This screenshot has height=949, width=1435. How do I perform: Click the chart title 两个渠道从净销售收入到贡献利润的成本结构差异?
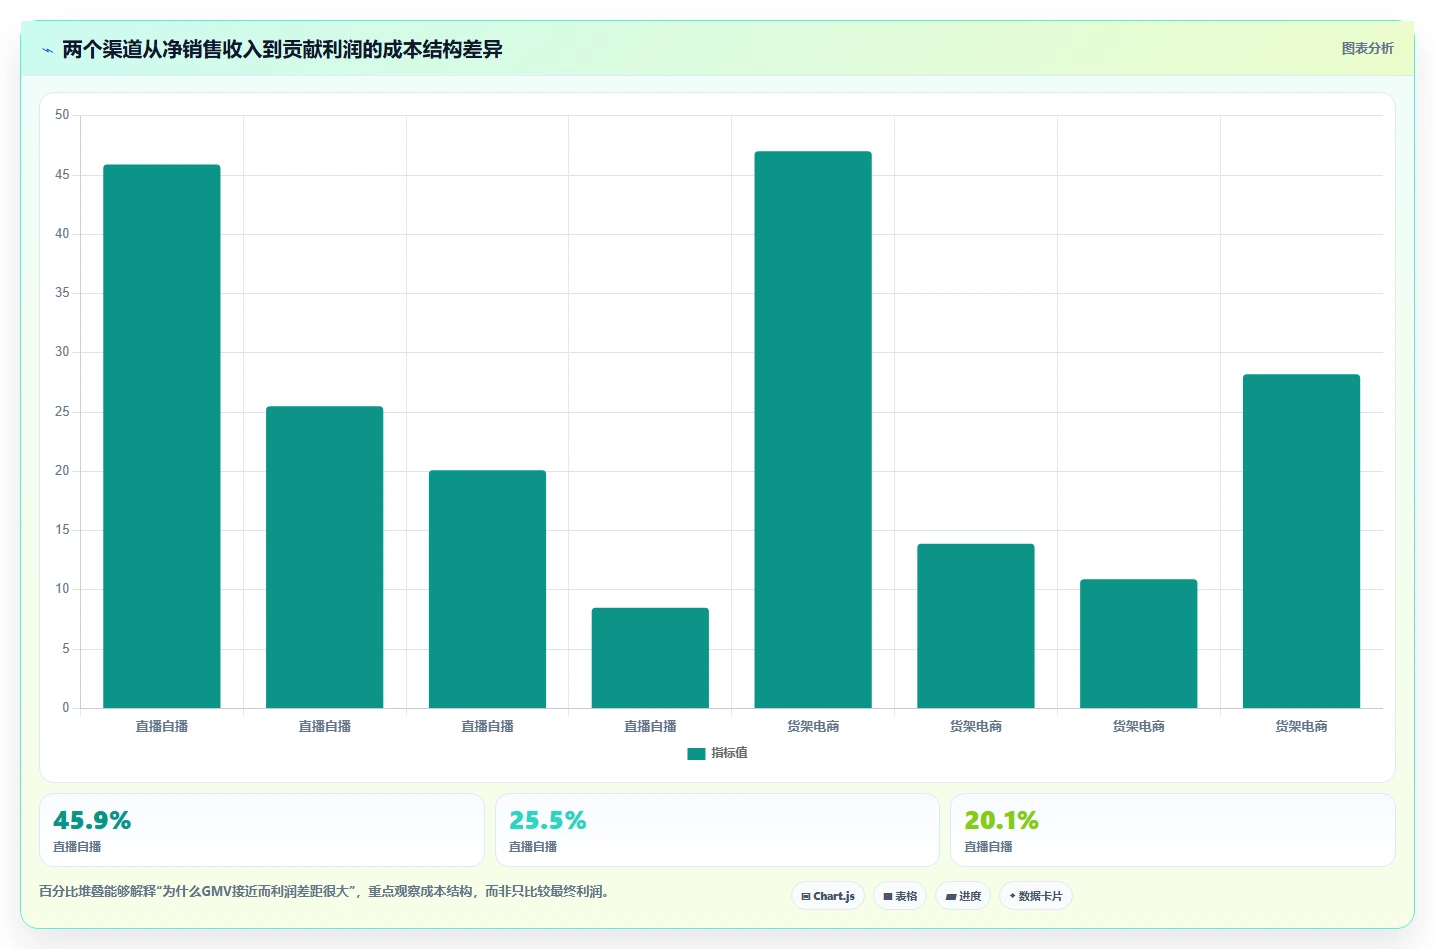pos(282,49)
